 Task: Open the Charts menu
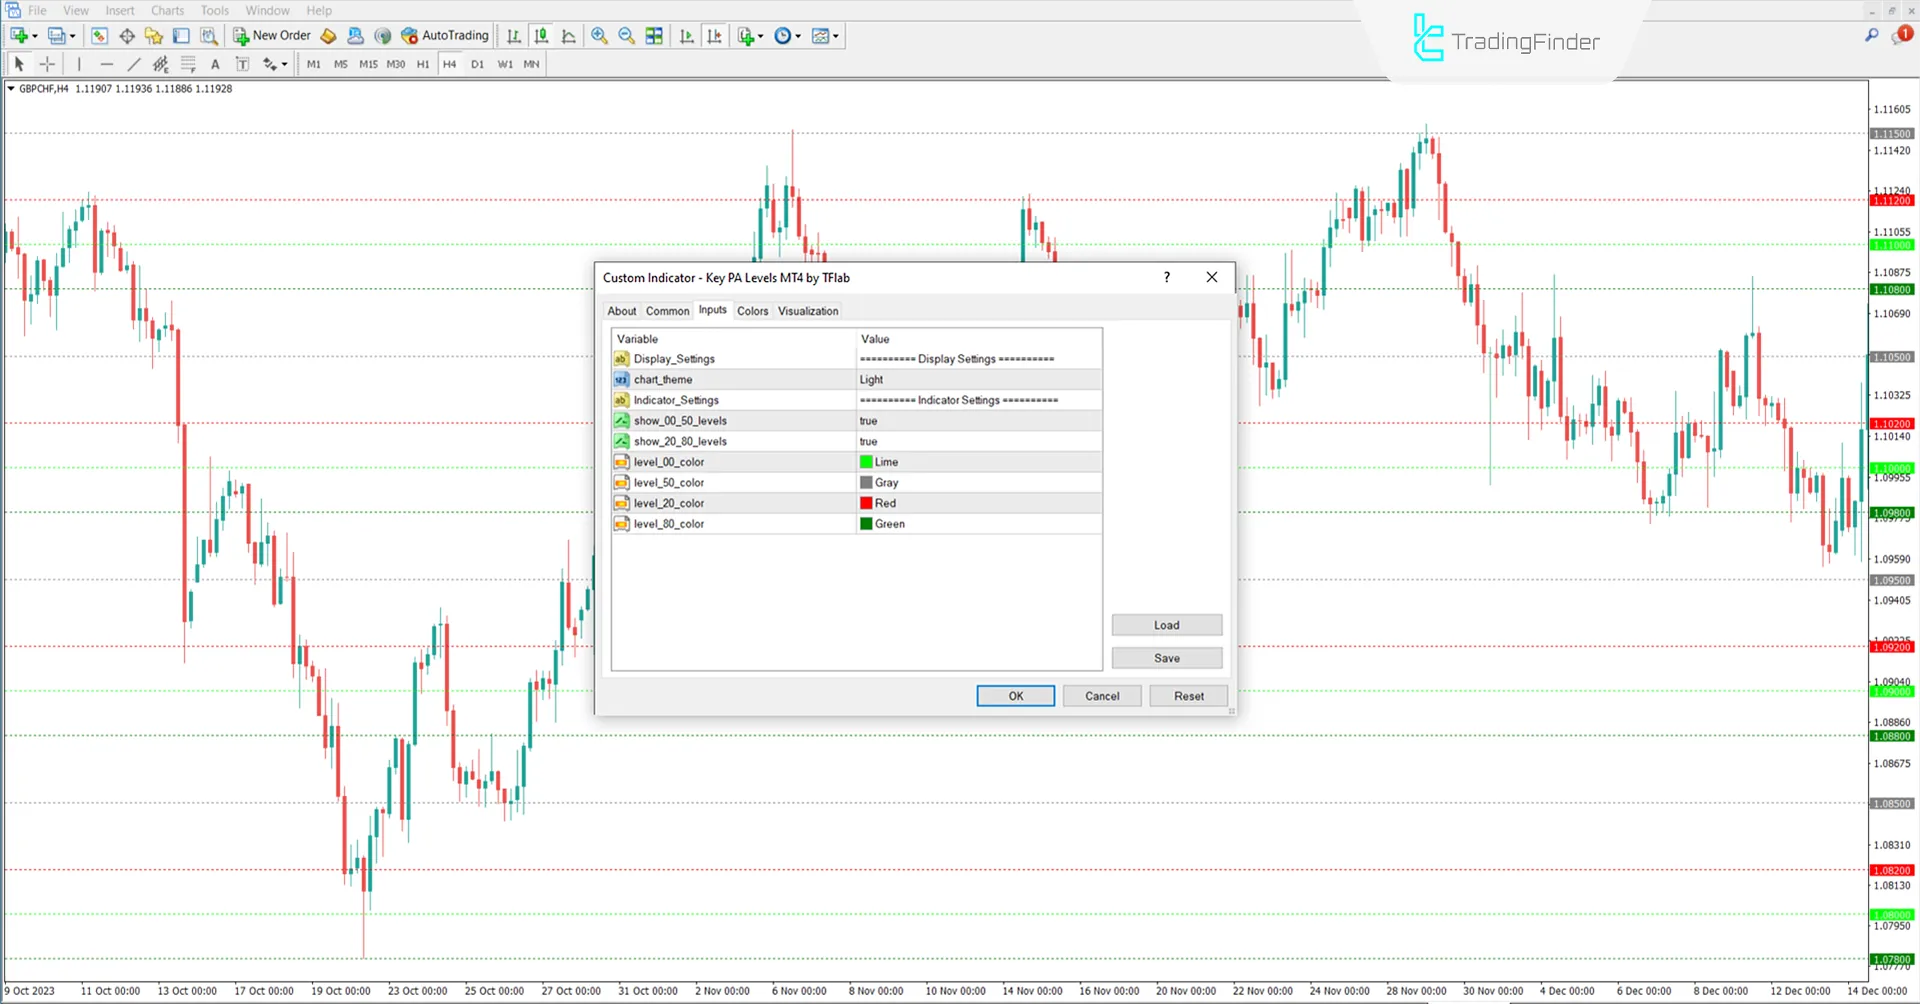[166, 10]
